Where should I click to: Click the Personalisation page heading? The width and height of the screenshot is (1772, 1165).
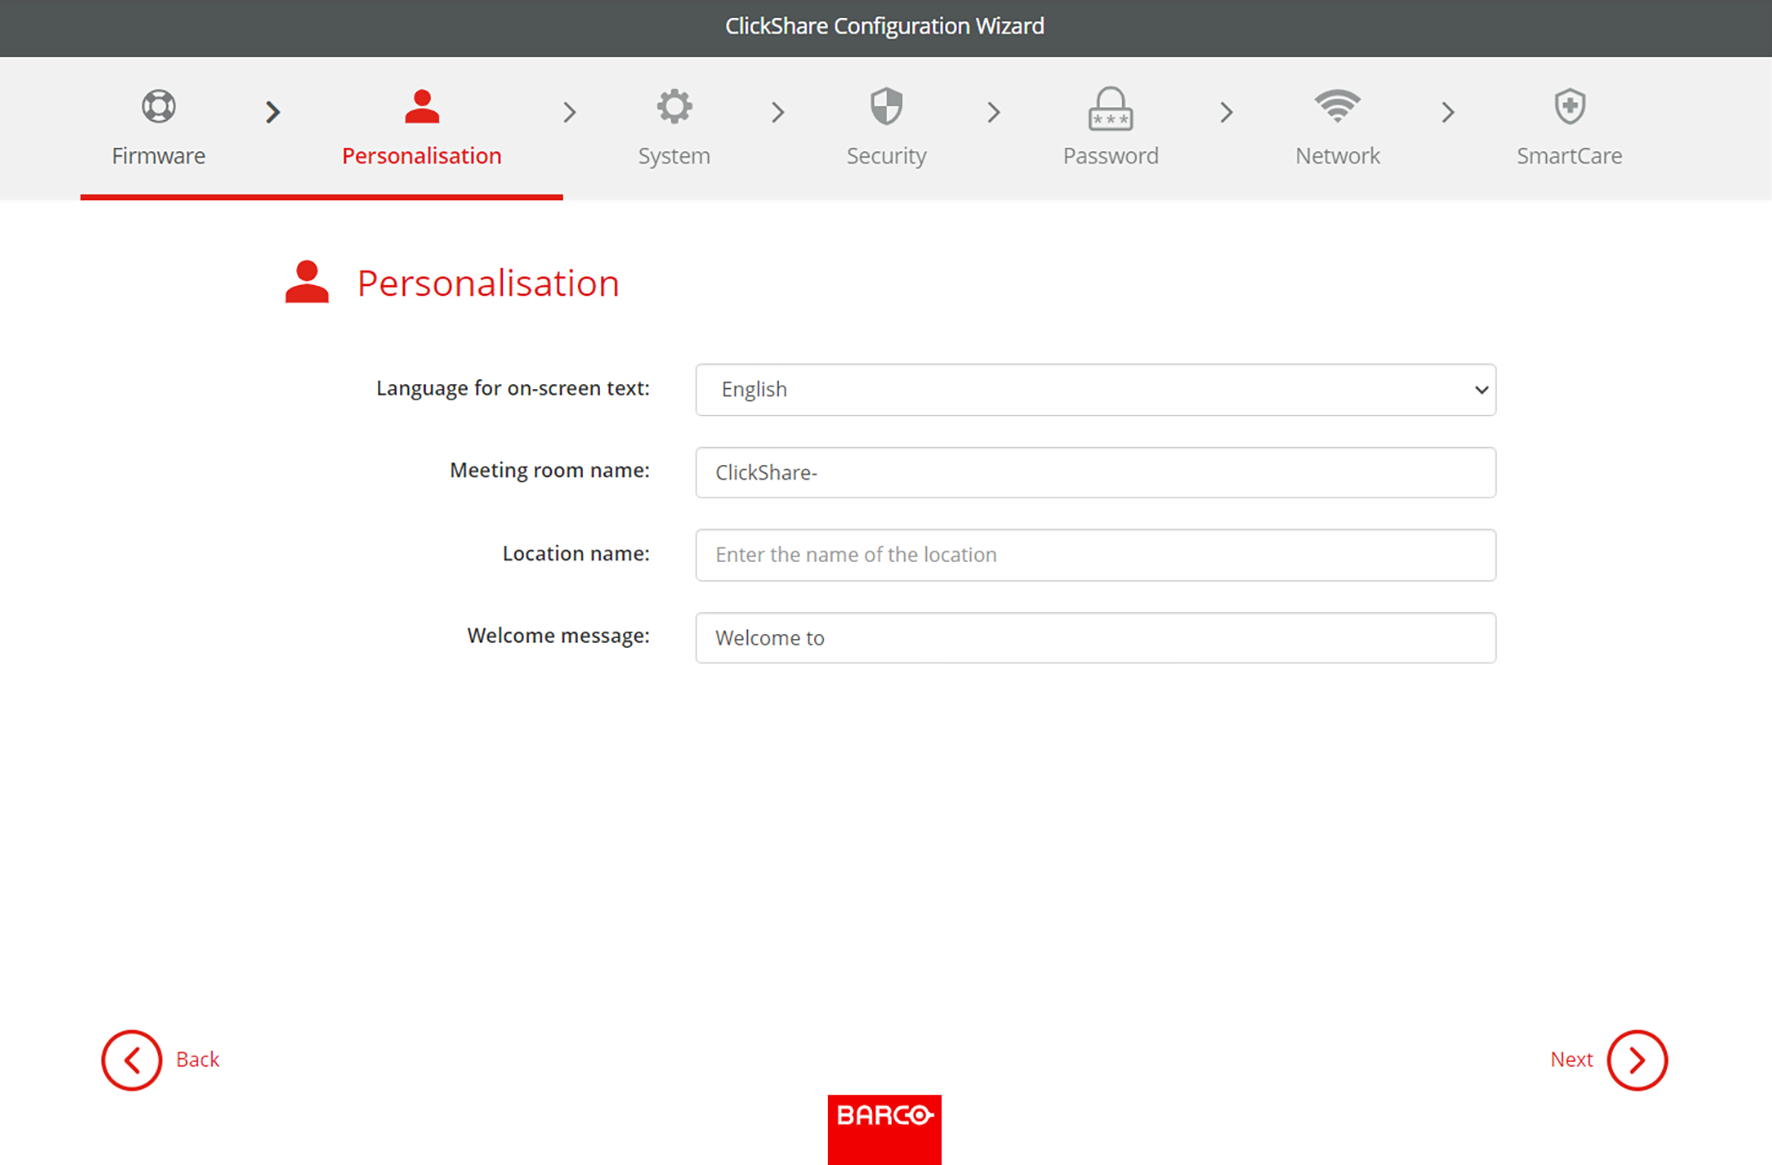pos(488,283)
